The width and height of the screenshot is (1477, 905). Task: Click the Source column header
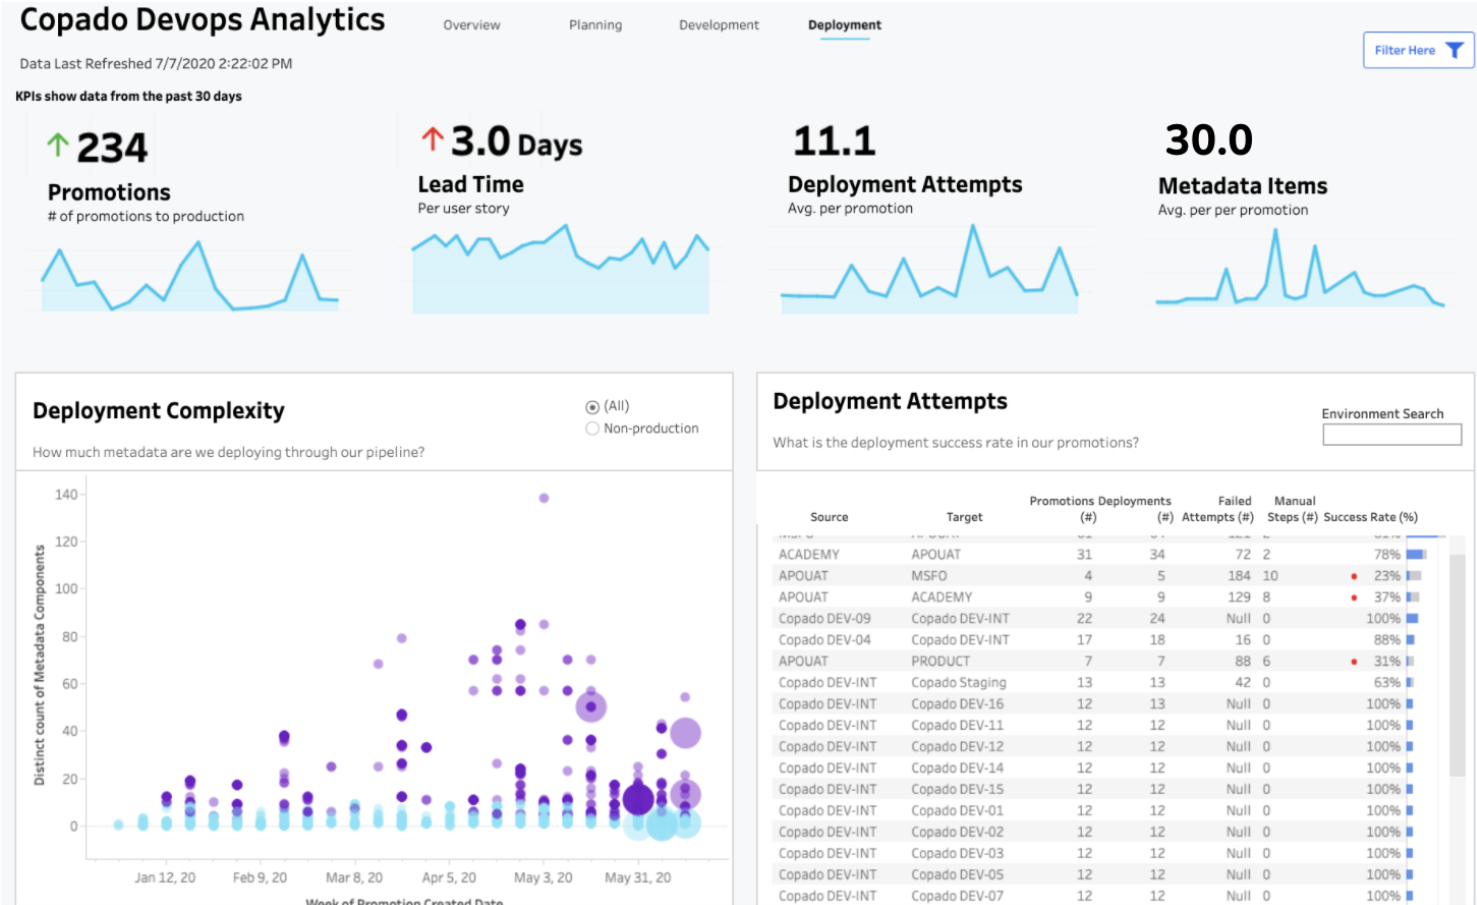(829, 517)
